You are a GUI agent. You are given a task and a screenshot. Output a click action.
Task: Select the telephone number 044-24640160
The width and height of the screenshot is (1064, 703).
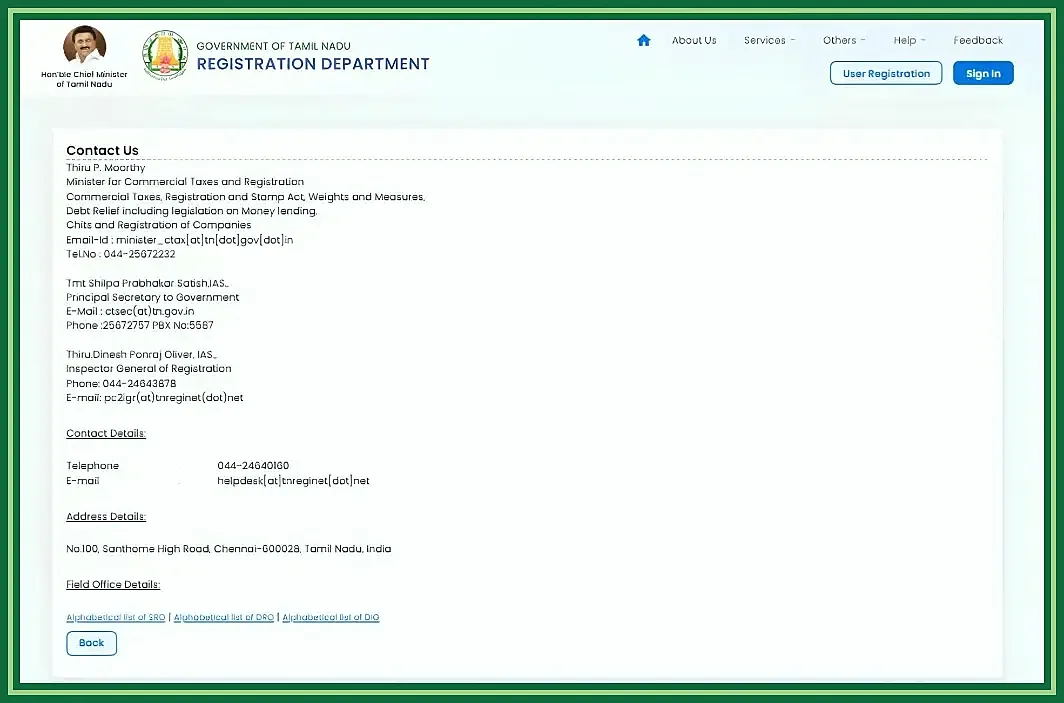click(253, 466)
